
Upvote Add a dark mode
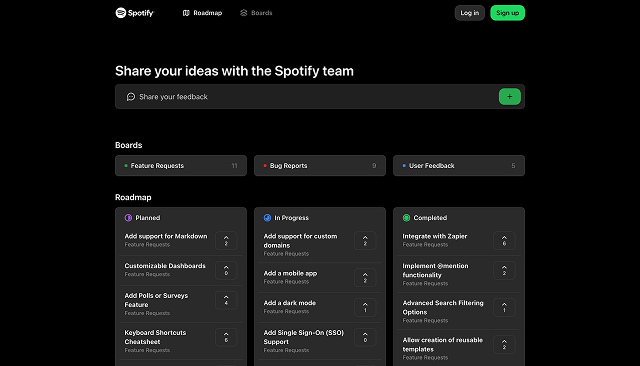(365, 308)
